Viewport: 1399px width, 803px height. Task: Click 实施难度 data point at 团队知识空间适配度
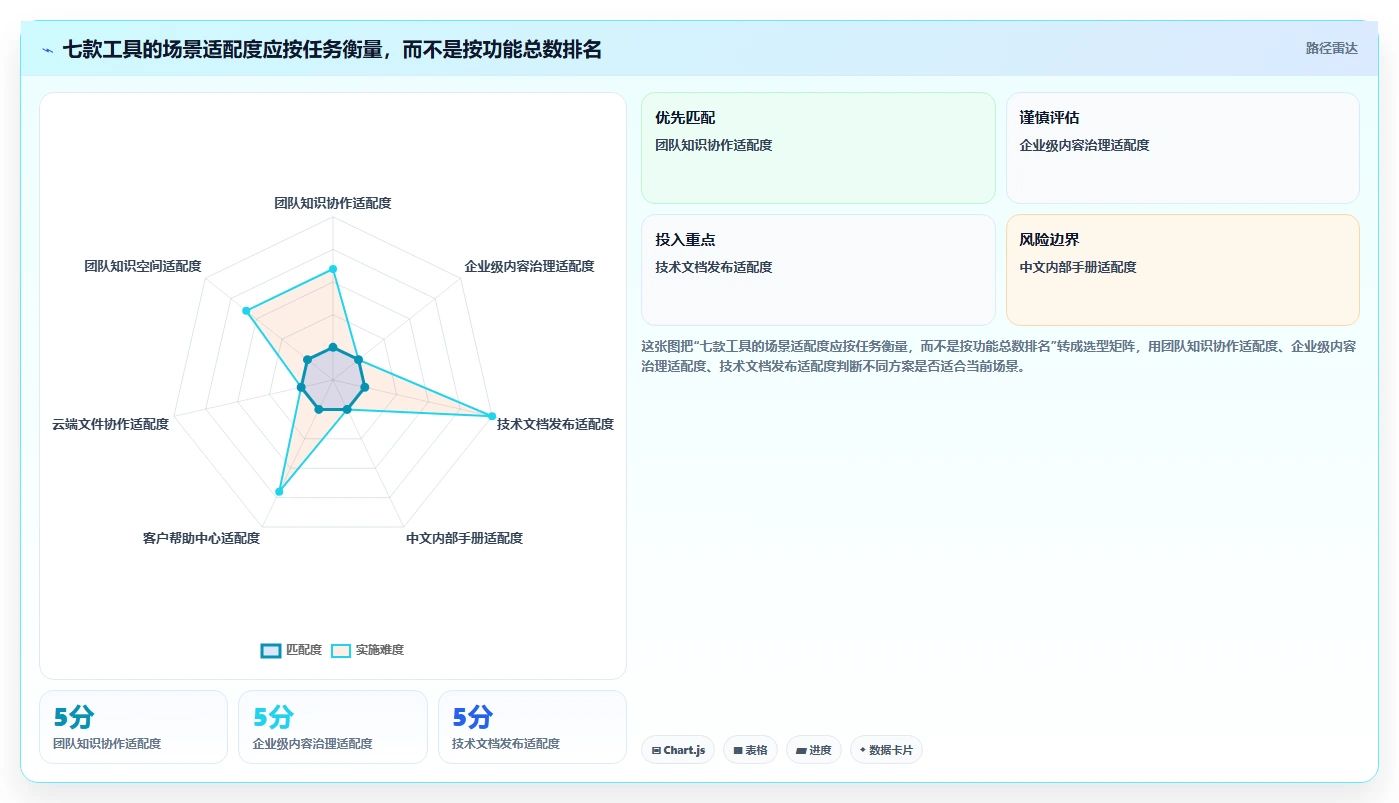[x=246, y=311]
